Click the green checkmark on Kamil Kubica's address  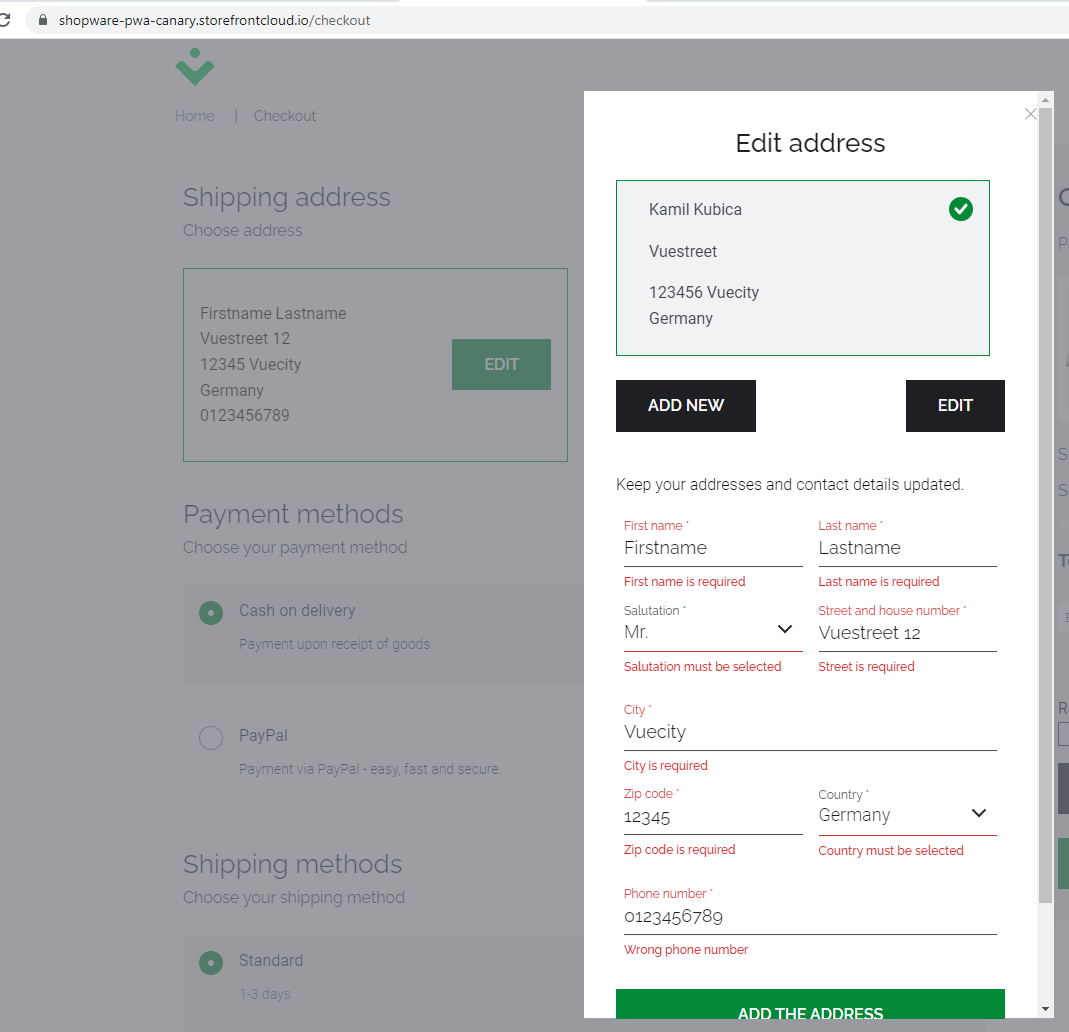coord(960,210)
